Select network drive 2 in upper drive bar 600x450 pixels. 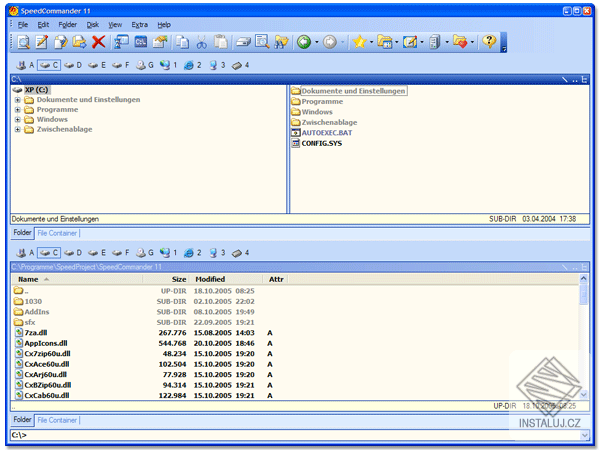pyautogui.click(x=192, y=65)
